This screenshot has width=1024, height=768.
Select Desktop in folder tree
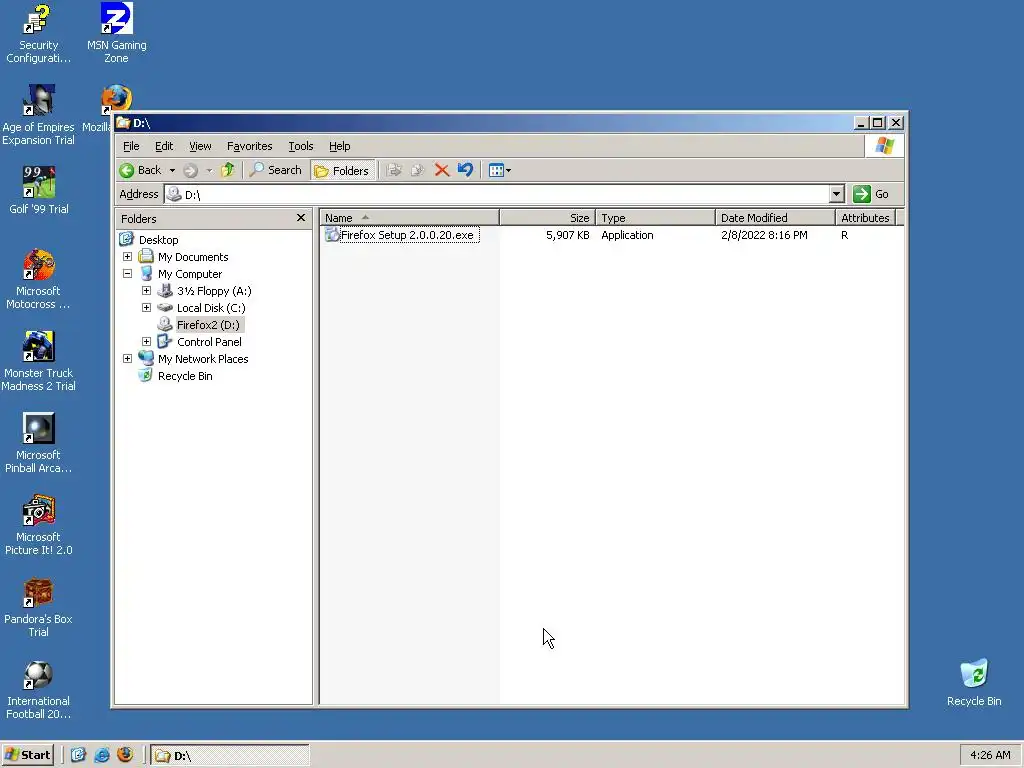[x=159, y=240]
